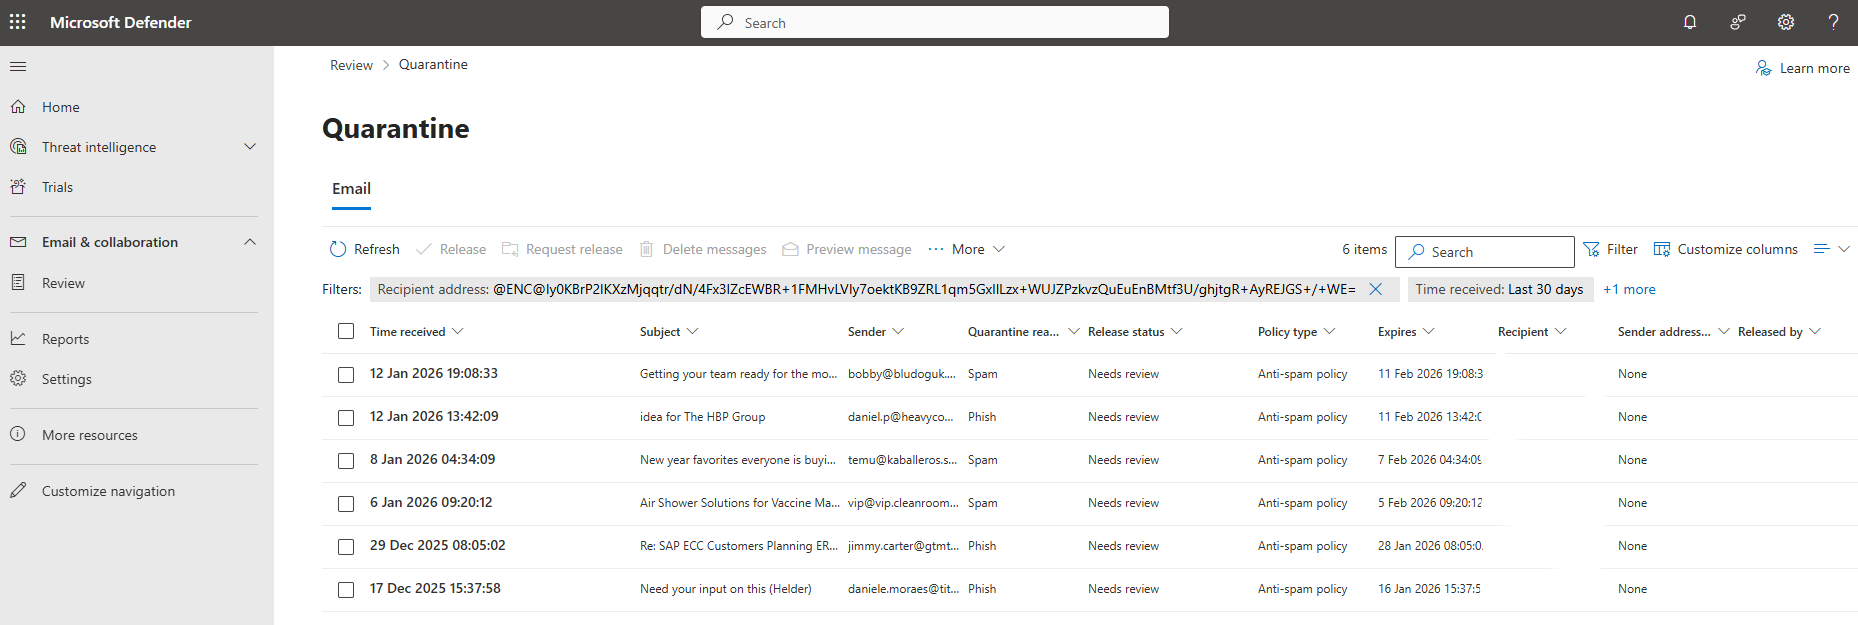Open the Release status column dropdown
This screenshot has height=625, width=1858.
click(1177, 331)
